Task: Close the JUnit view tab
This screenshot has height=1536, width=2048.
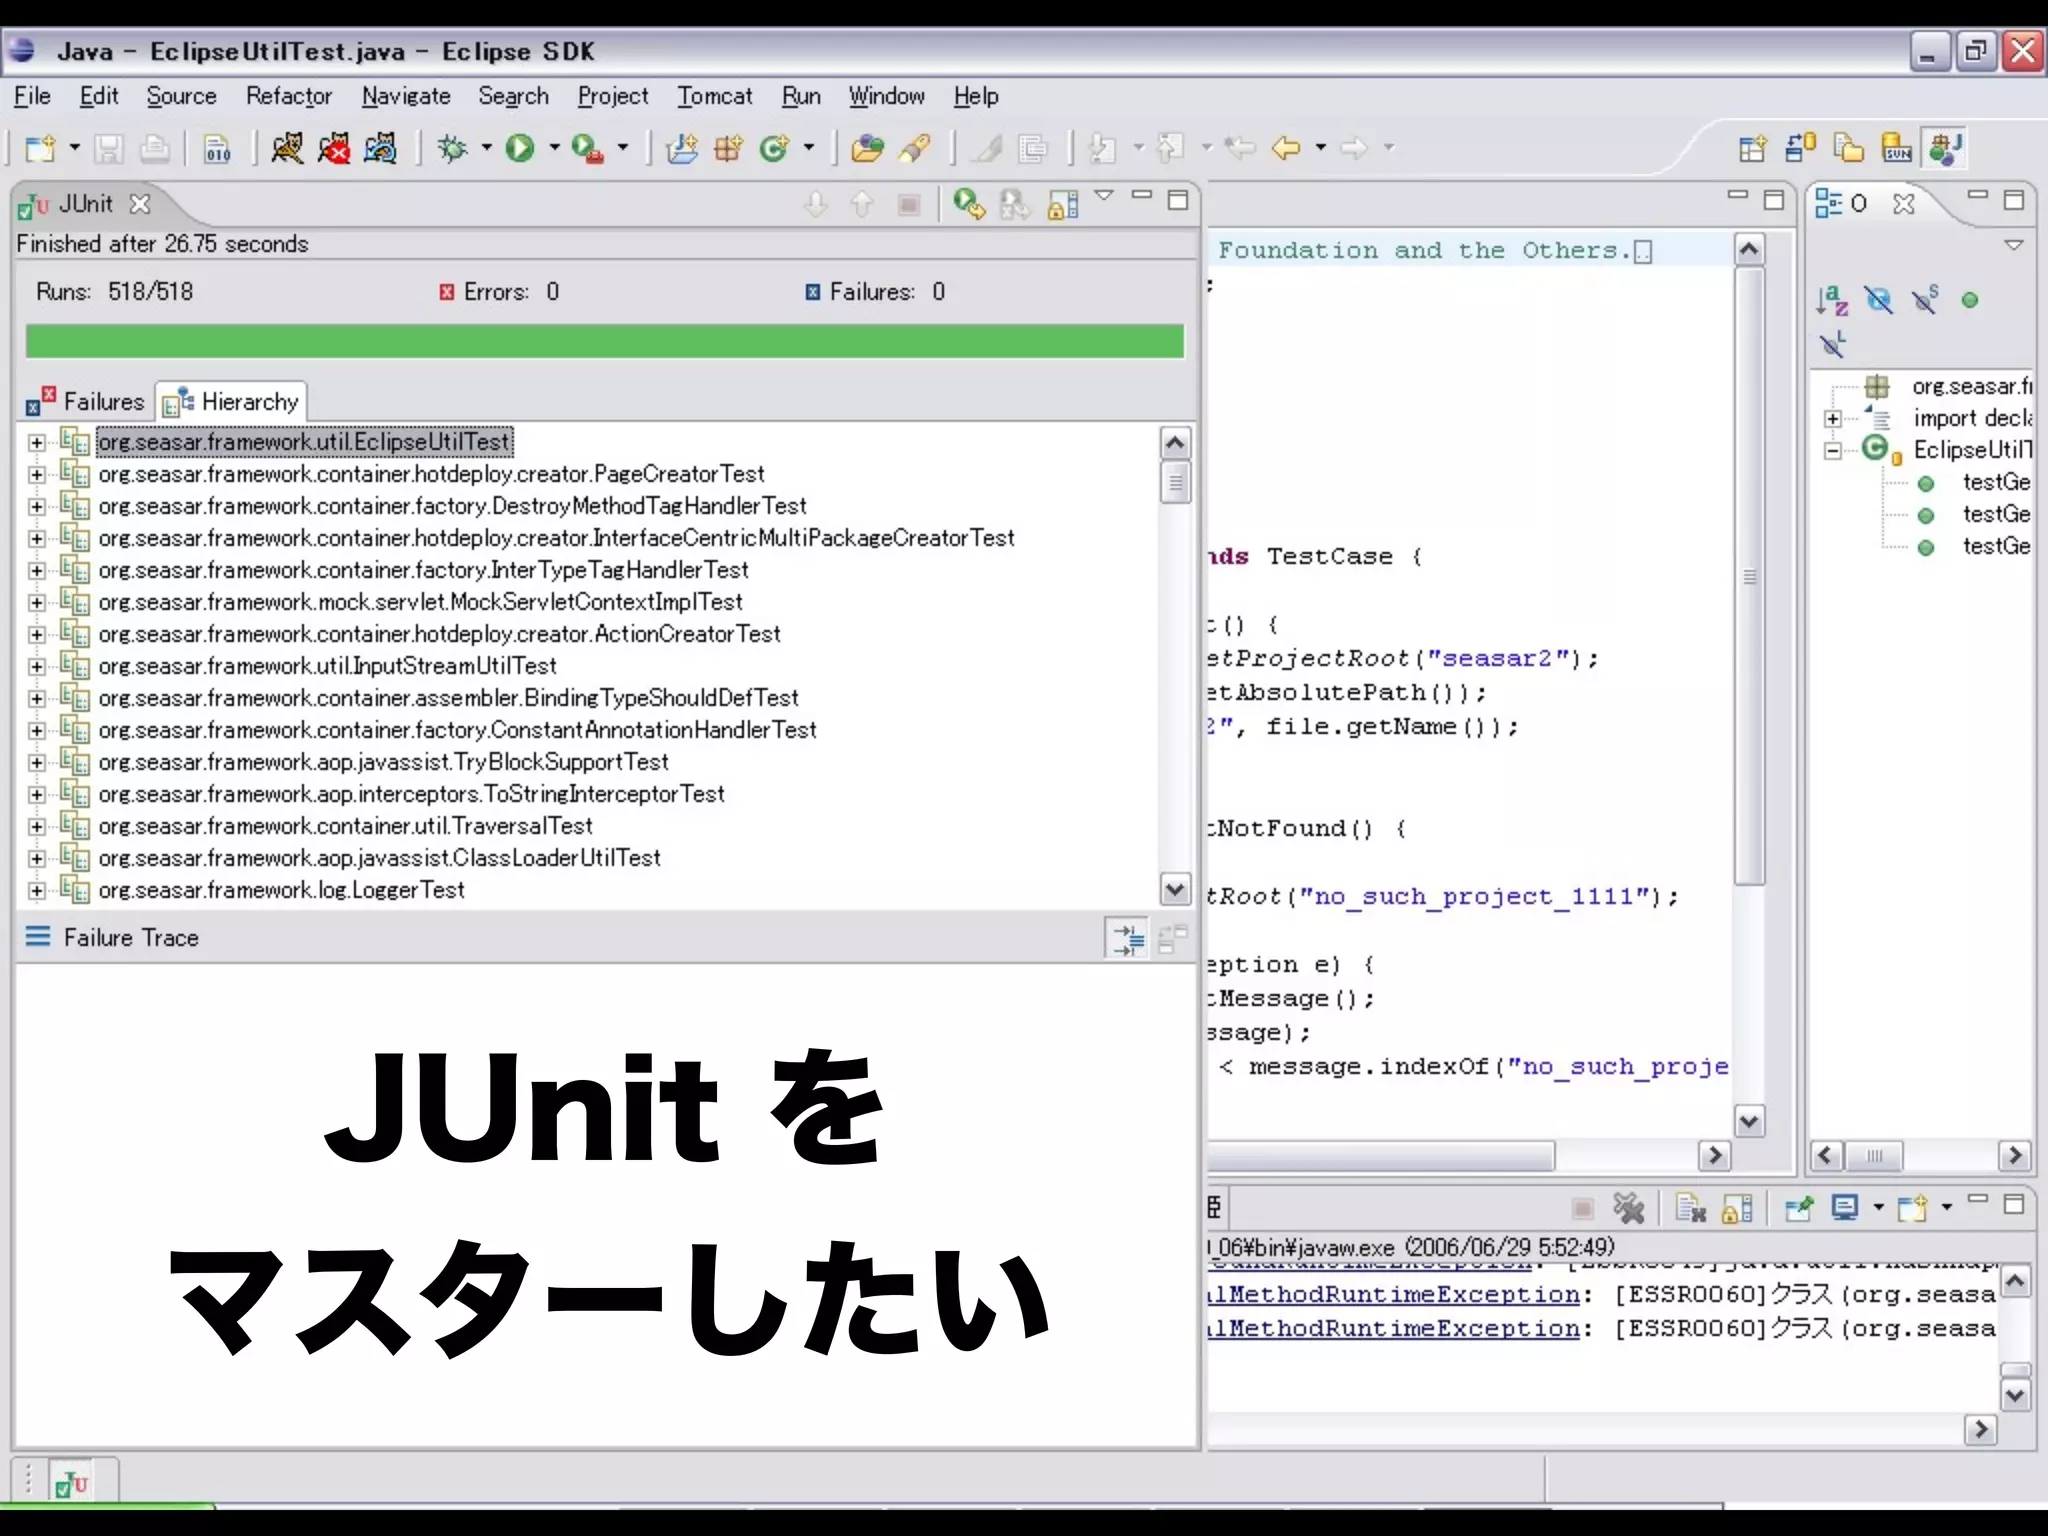Action: pyautogui.click(x=140, y=204)
